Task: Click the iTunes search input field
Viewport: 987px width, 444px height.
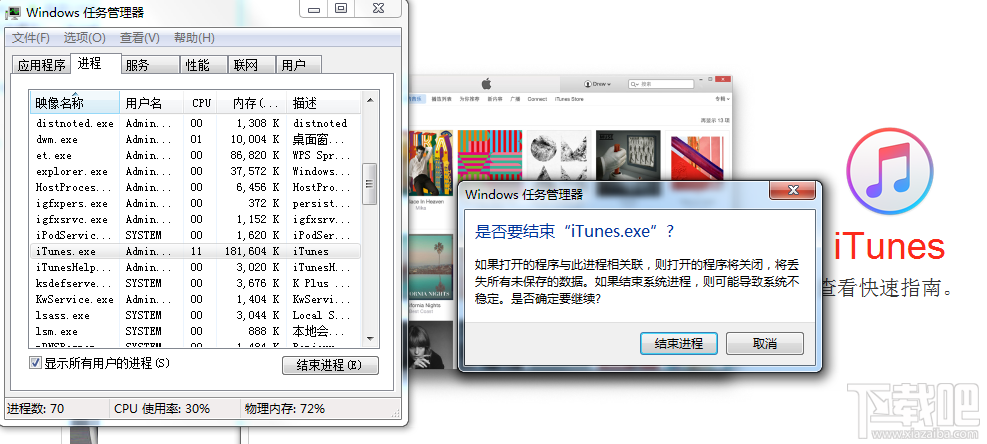Action: (x=662, y=84)
